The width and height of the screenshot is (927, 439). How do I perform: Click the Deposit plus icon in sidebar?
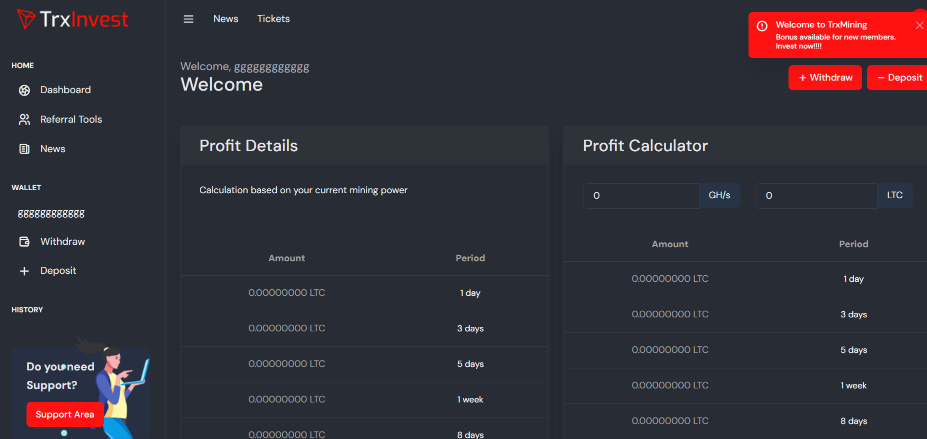(x=24, y=271)
